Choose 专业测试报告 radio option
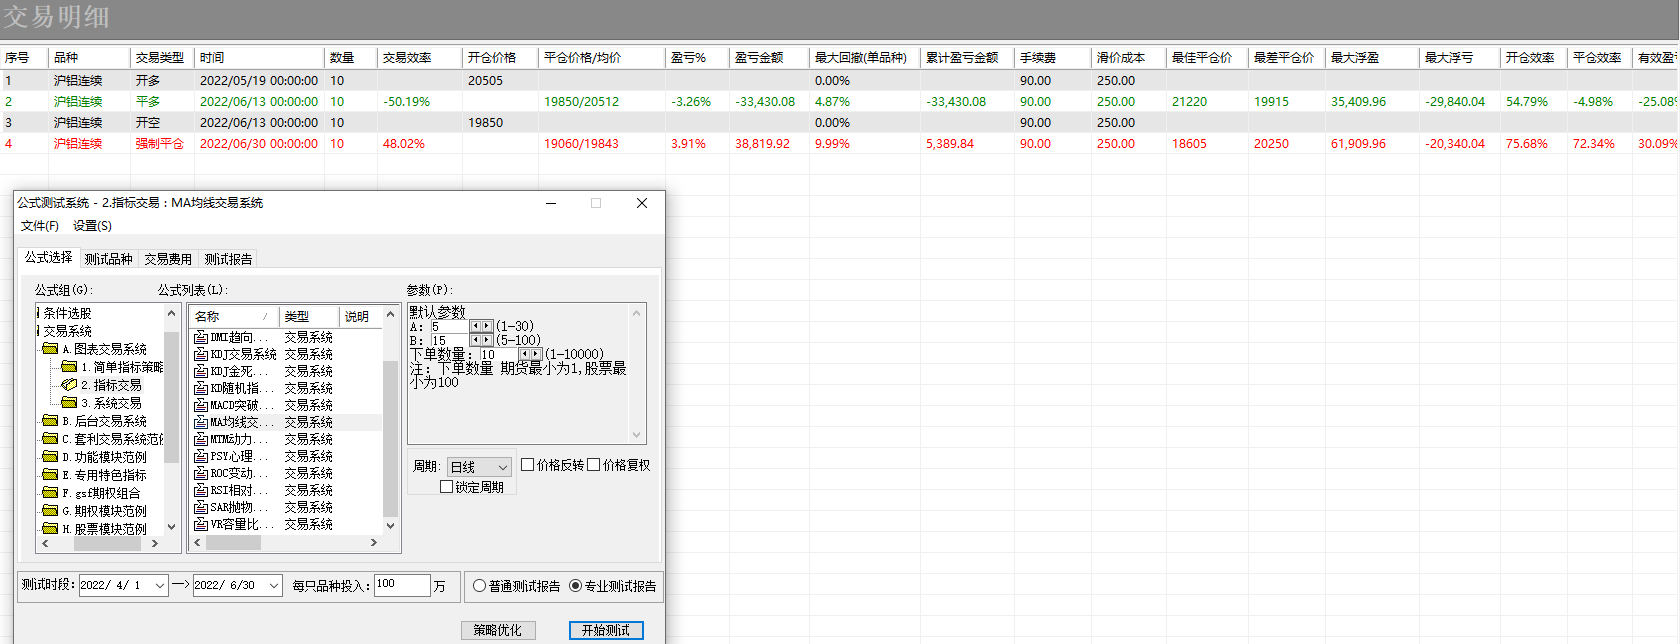Image resolution: width=1680 pixels, height=644 pixels. pos(576,586)
